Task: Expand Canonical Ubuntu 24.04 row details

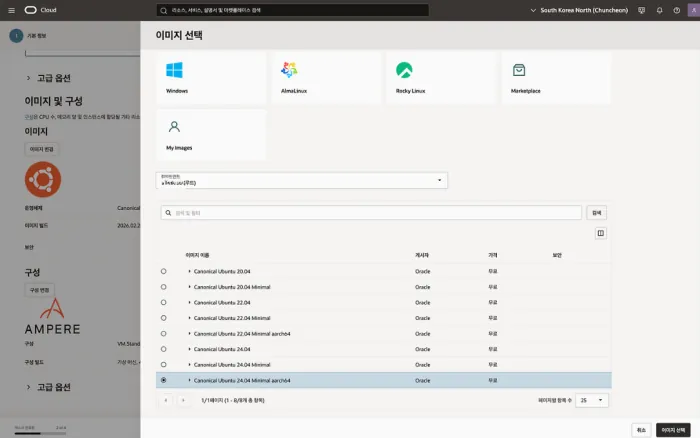Action: tap(189, 349)
